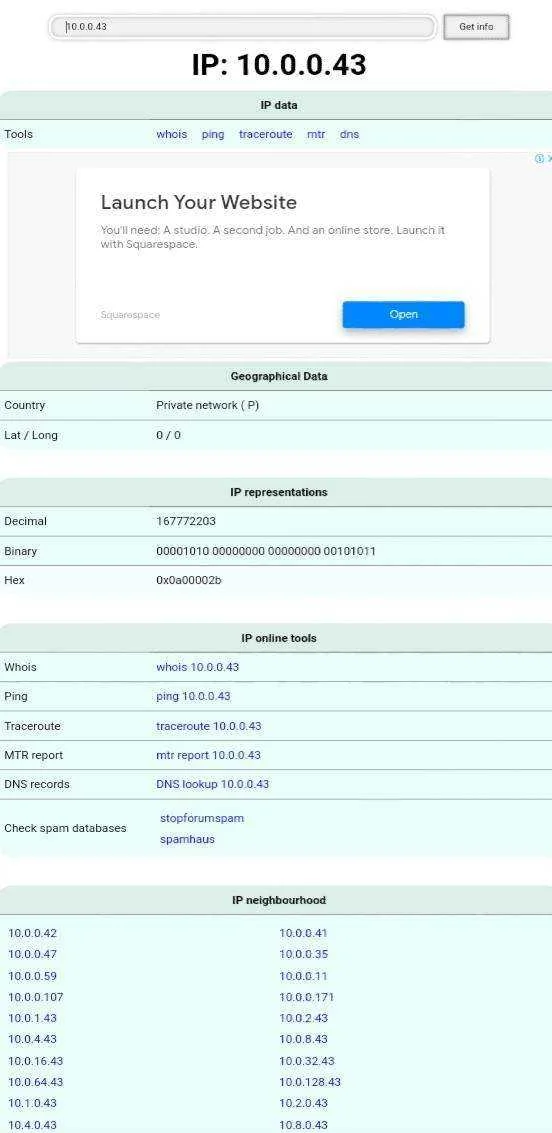Screen dimensions: 552x1133
Task: Open neighbour IP 10.0.0.42
Action: pos(33,934)
